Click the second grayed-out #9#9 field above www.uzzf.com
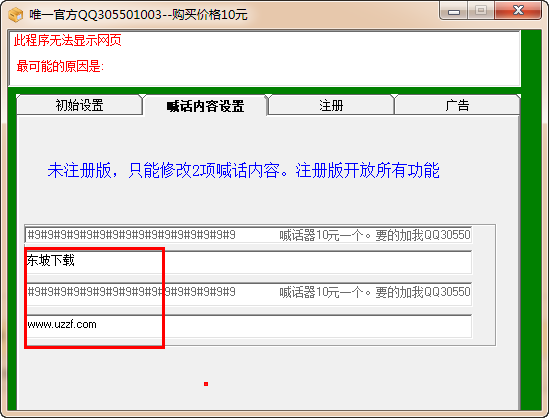Viewport: 549px width, 418px height. [248, 294]
